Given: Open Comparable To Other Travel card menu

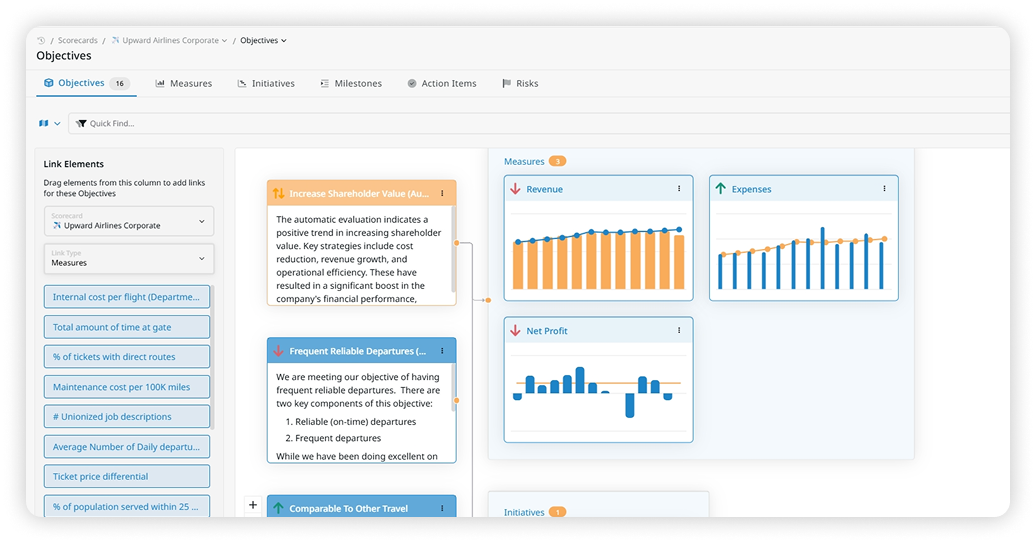Looking at the screenshot, I should click(443, 508).
